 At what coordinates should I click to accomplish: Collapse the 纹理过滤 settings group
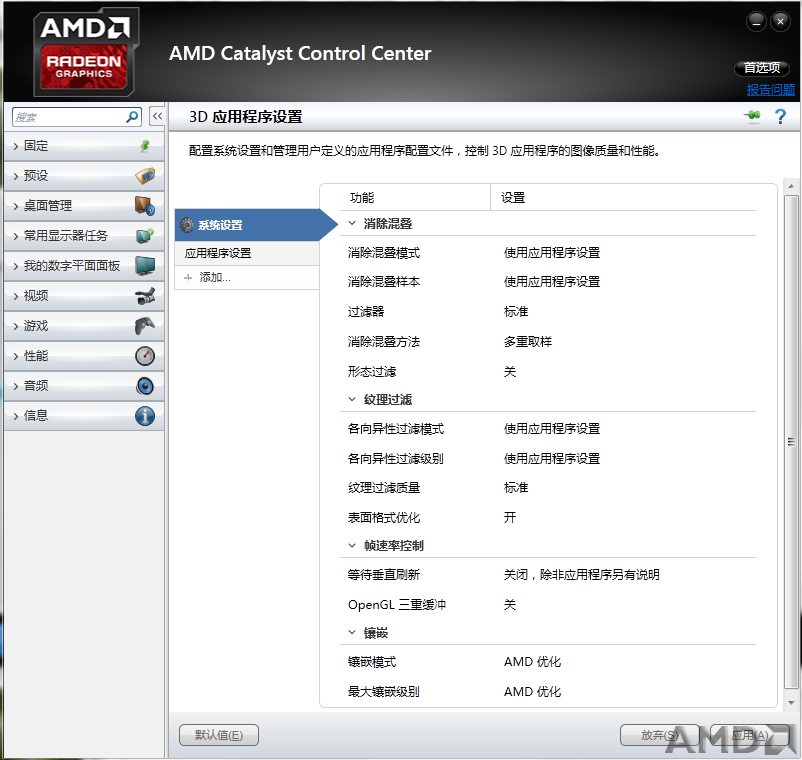(352, 399)
